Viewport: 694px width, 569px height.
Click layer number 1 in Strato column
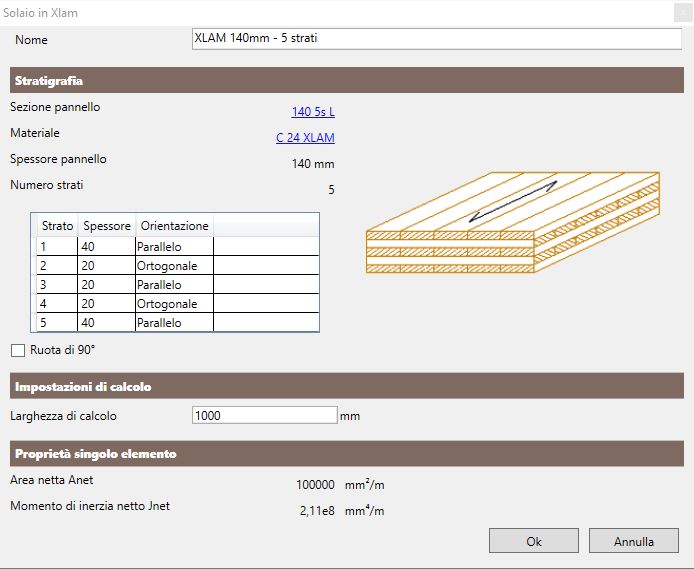click(x=57, y=246)
